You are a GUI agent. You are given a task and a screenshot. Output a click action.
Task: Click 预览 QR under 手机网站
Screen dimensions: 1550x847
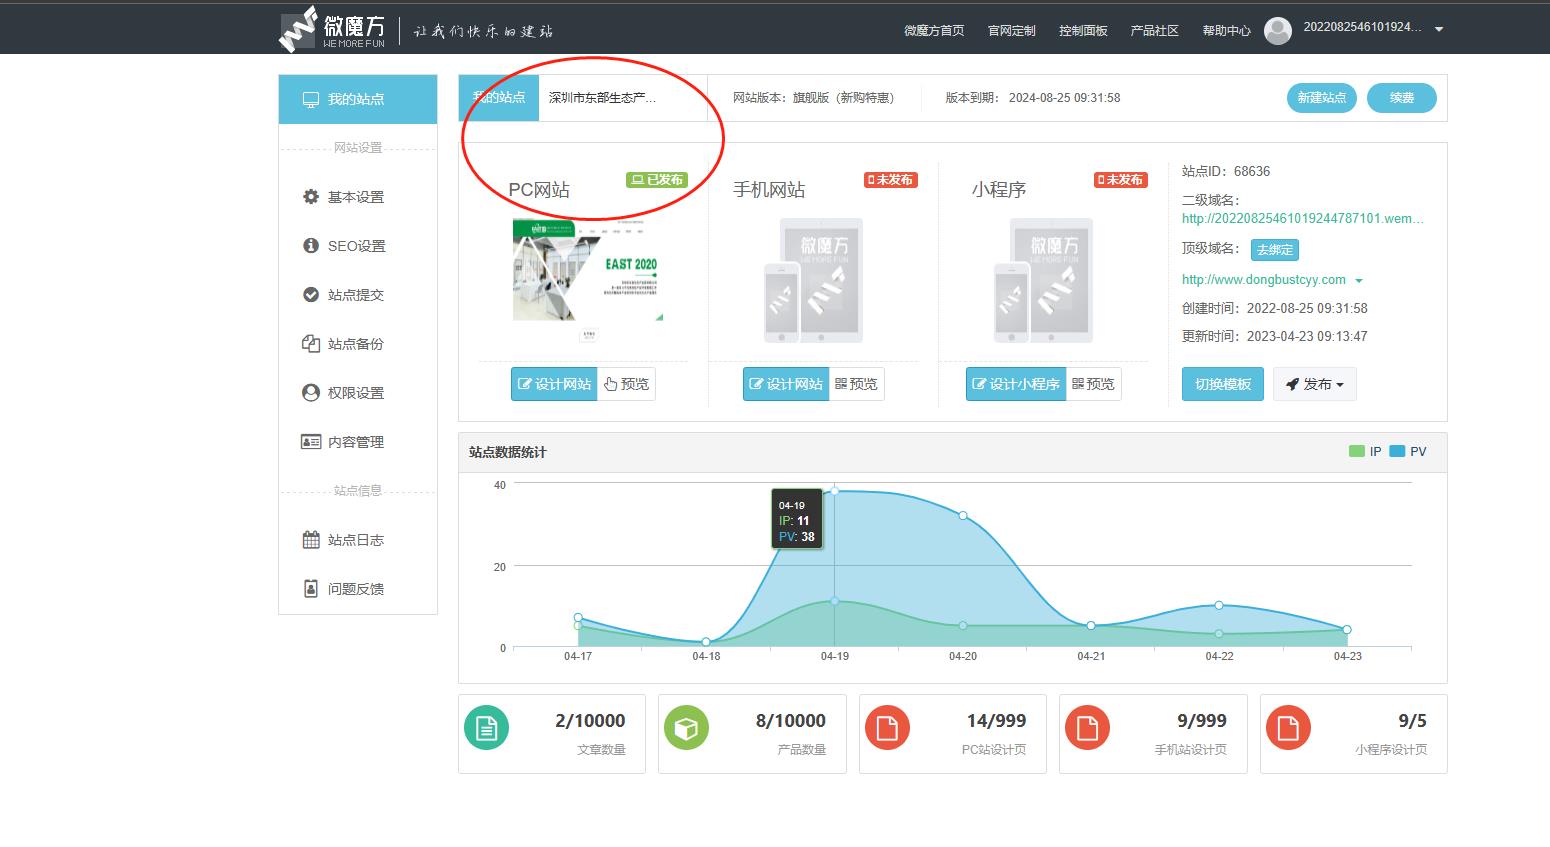(x=856, y=384)
